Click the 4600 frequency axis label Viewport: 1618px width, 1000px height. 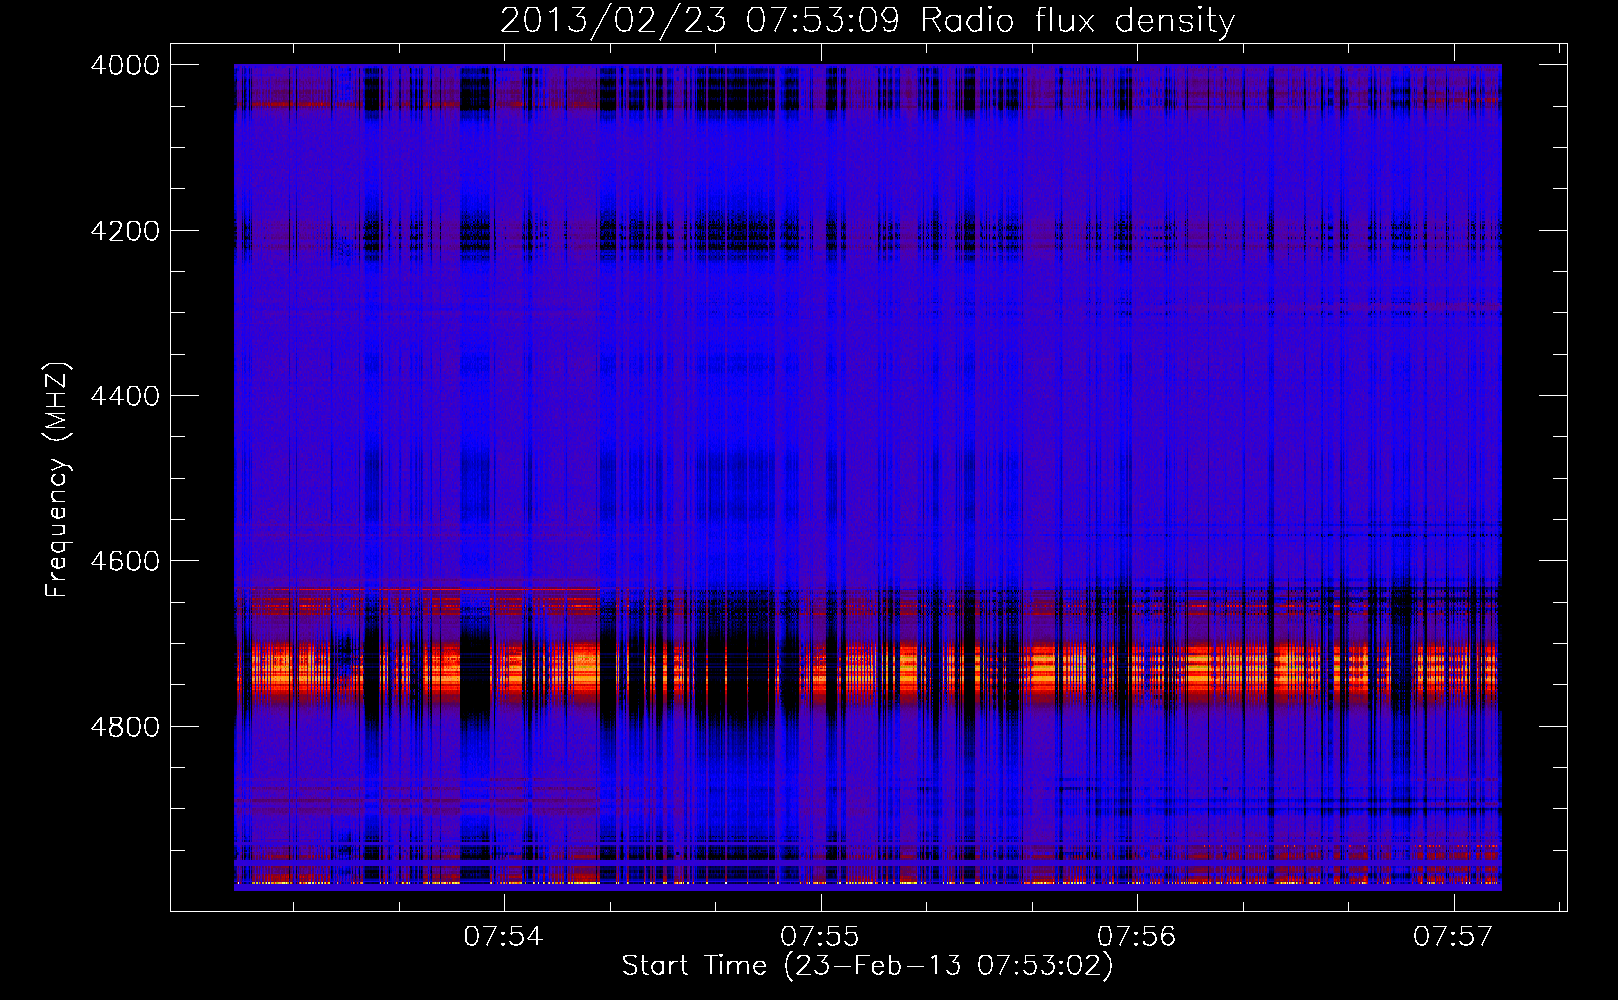pyautogui.click(x=125, y=561)
